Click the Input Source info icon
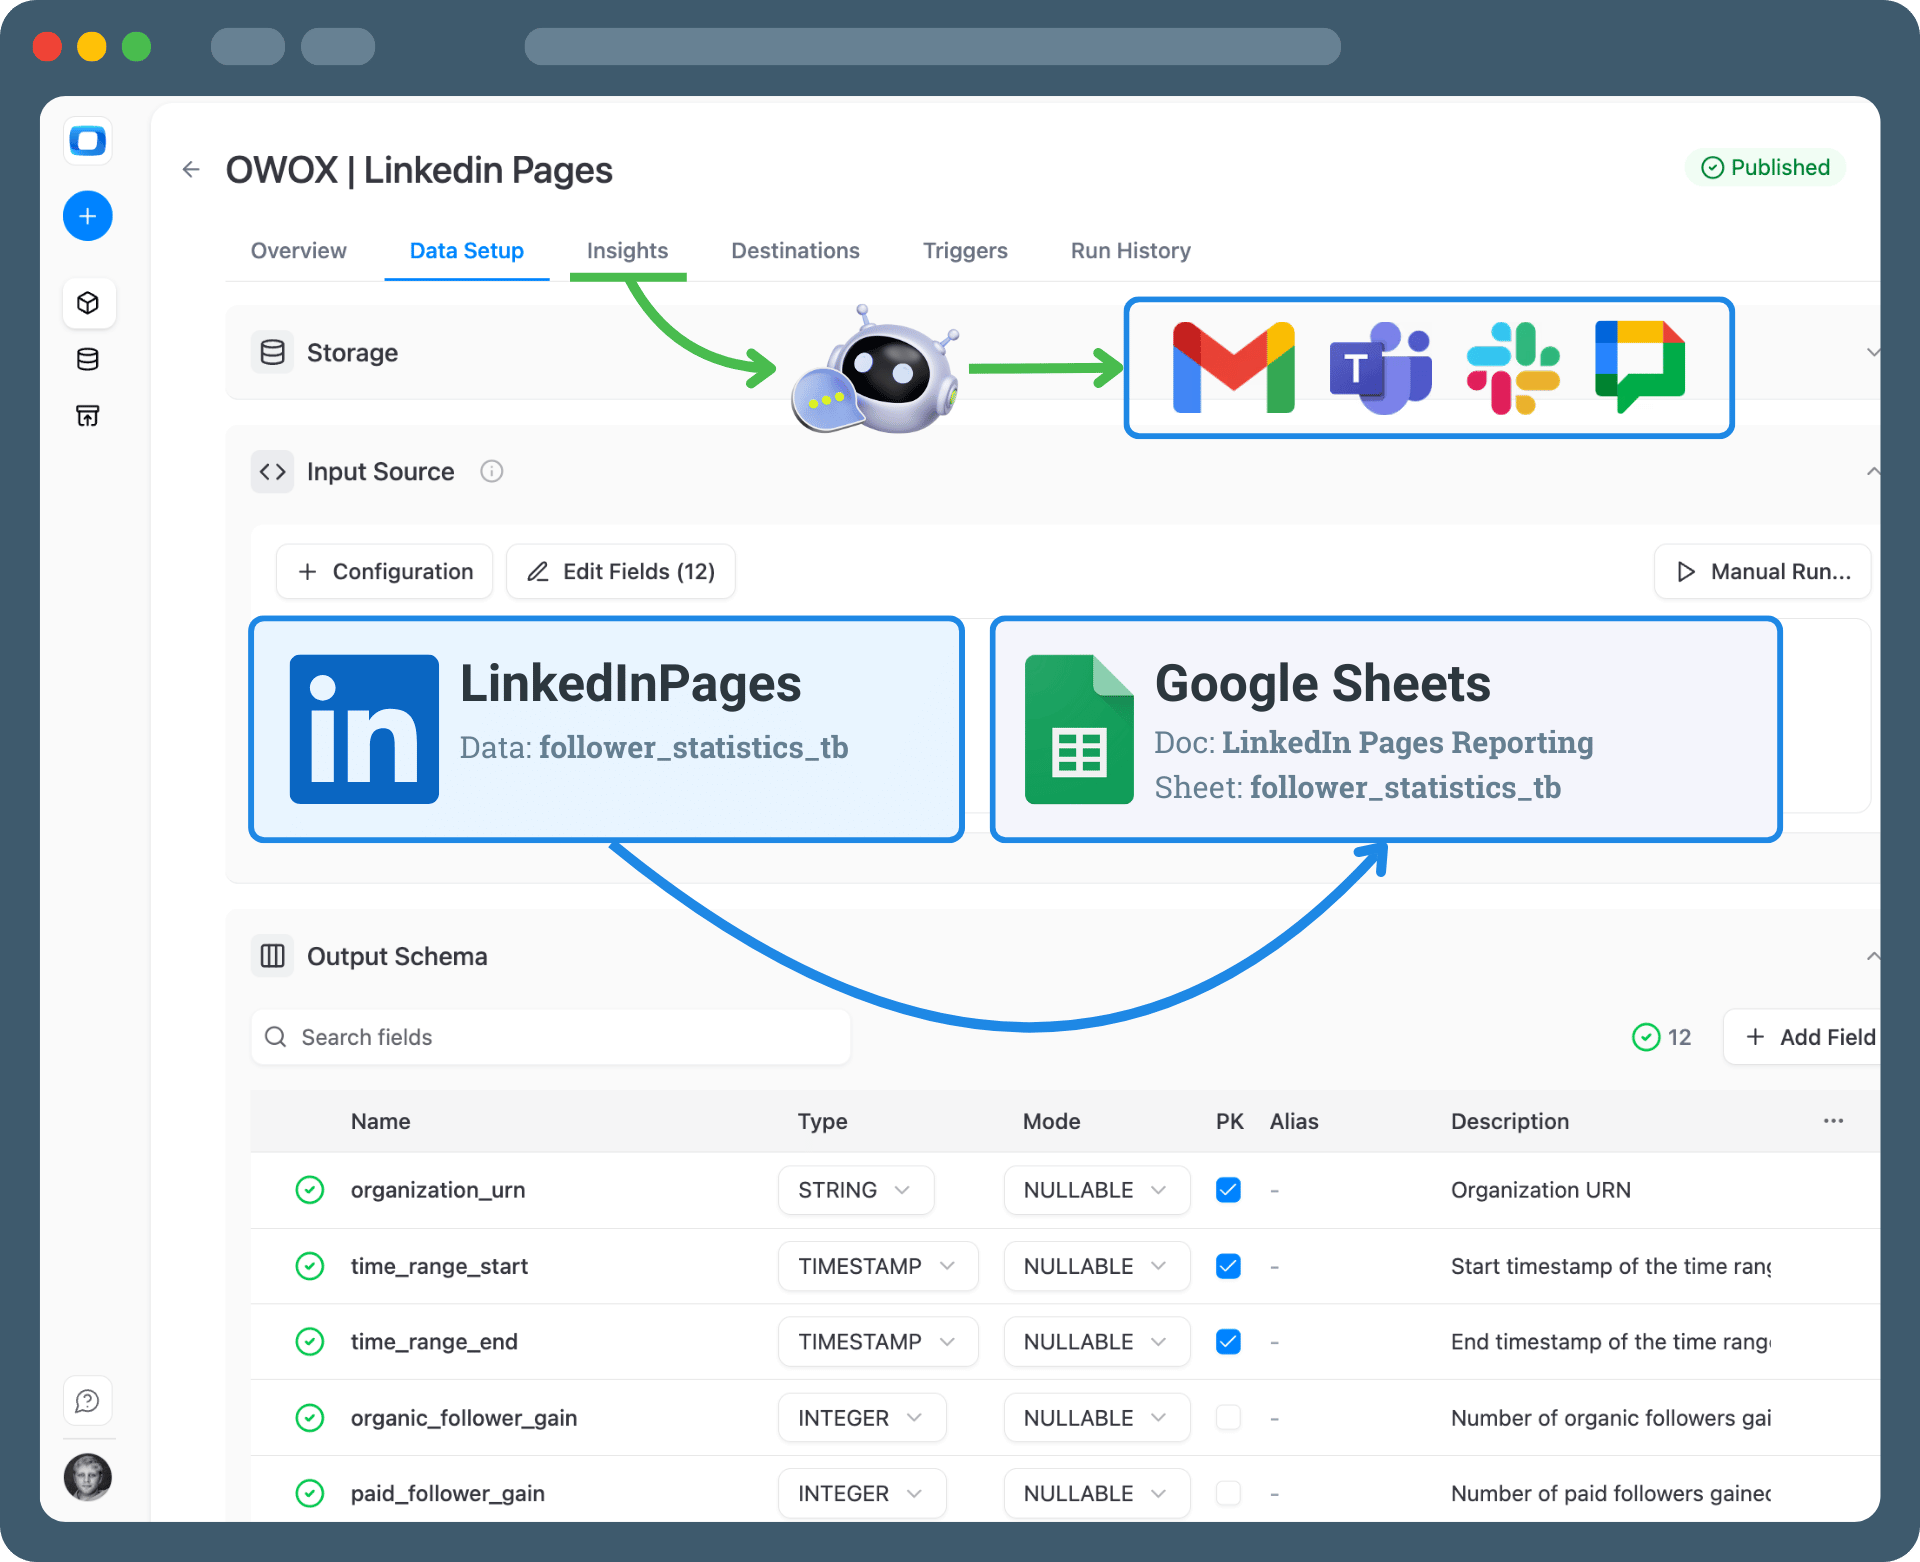 (491, 471)
